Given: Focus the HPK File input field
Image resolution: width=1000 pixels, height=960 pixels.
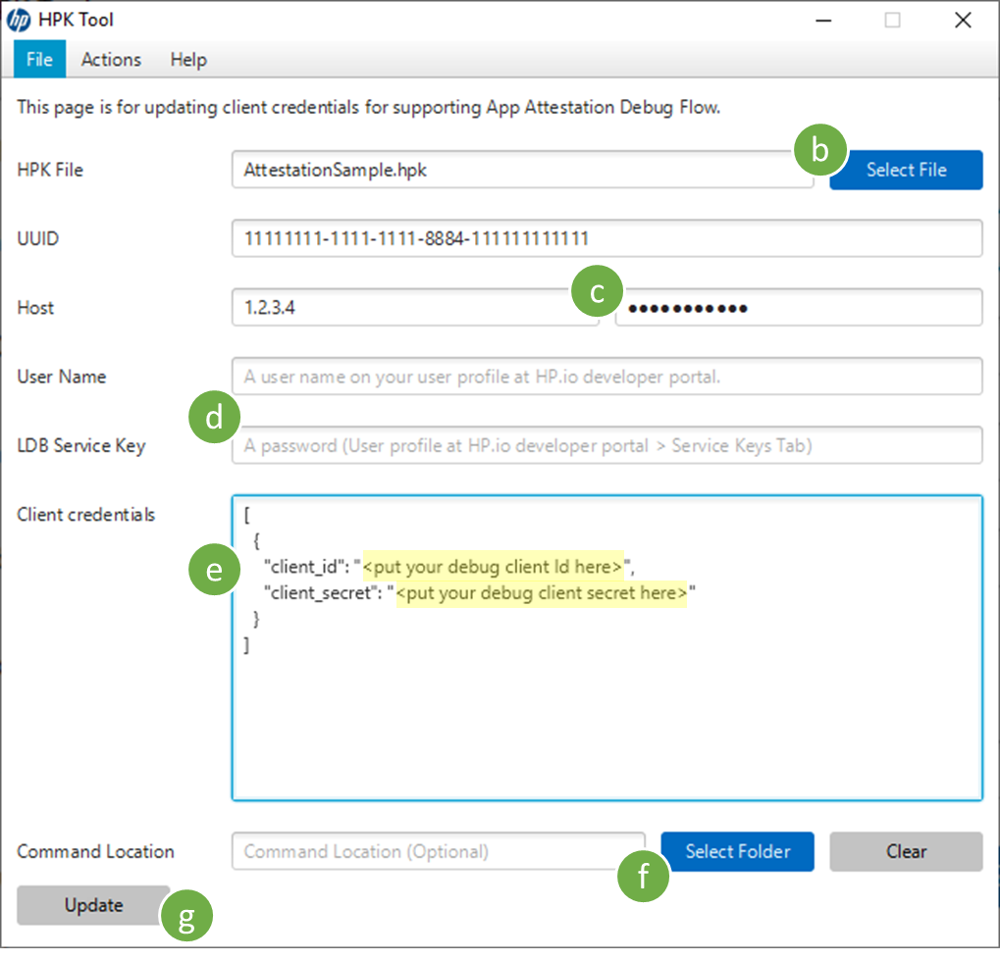Looking at the screenshot, I should coord(523,170).
